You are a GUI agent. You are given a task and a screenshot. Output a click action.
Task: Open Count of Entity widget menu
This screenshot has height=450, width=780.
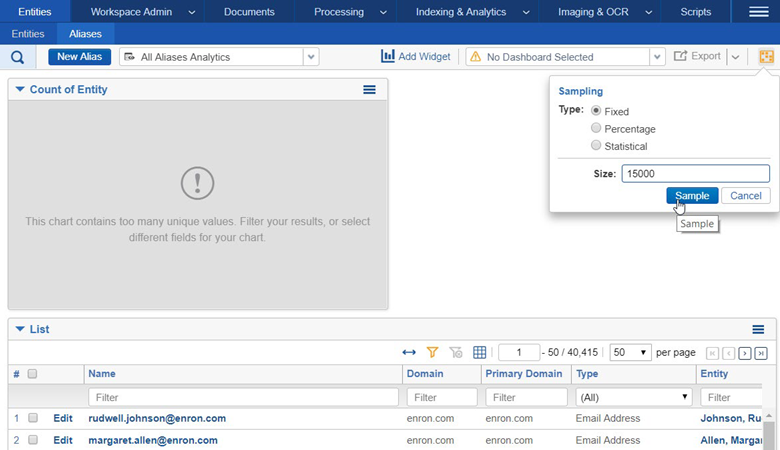(x=369, y=90)
